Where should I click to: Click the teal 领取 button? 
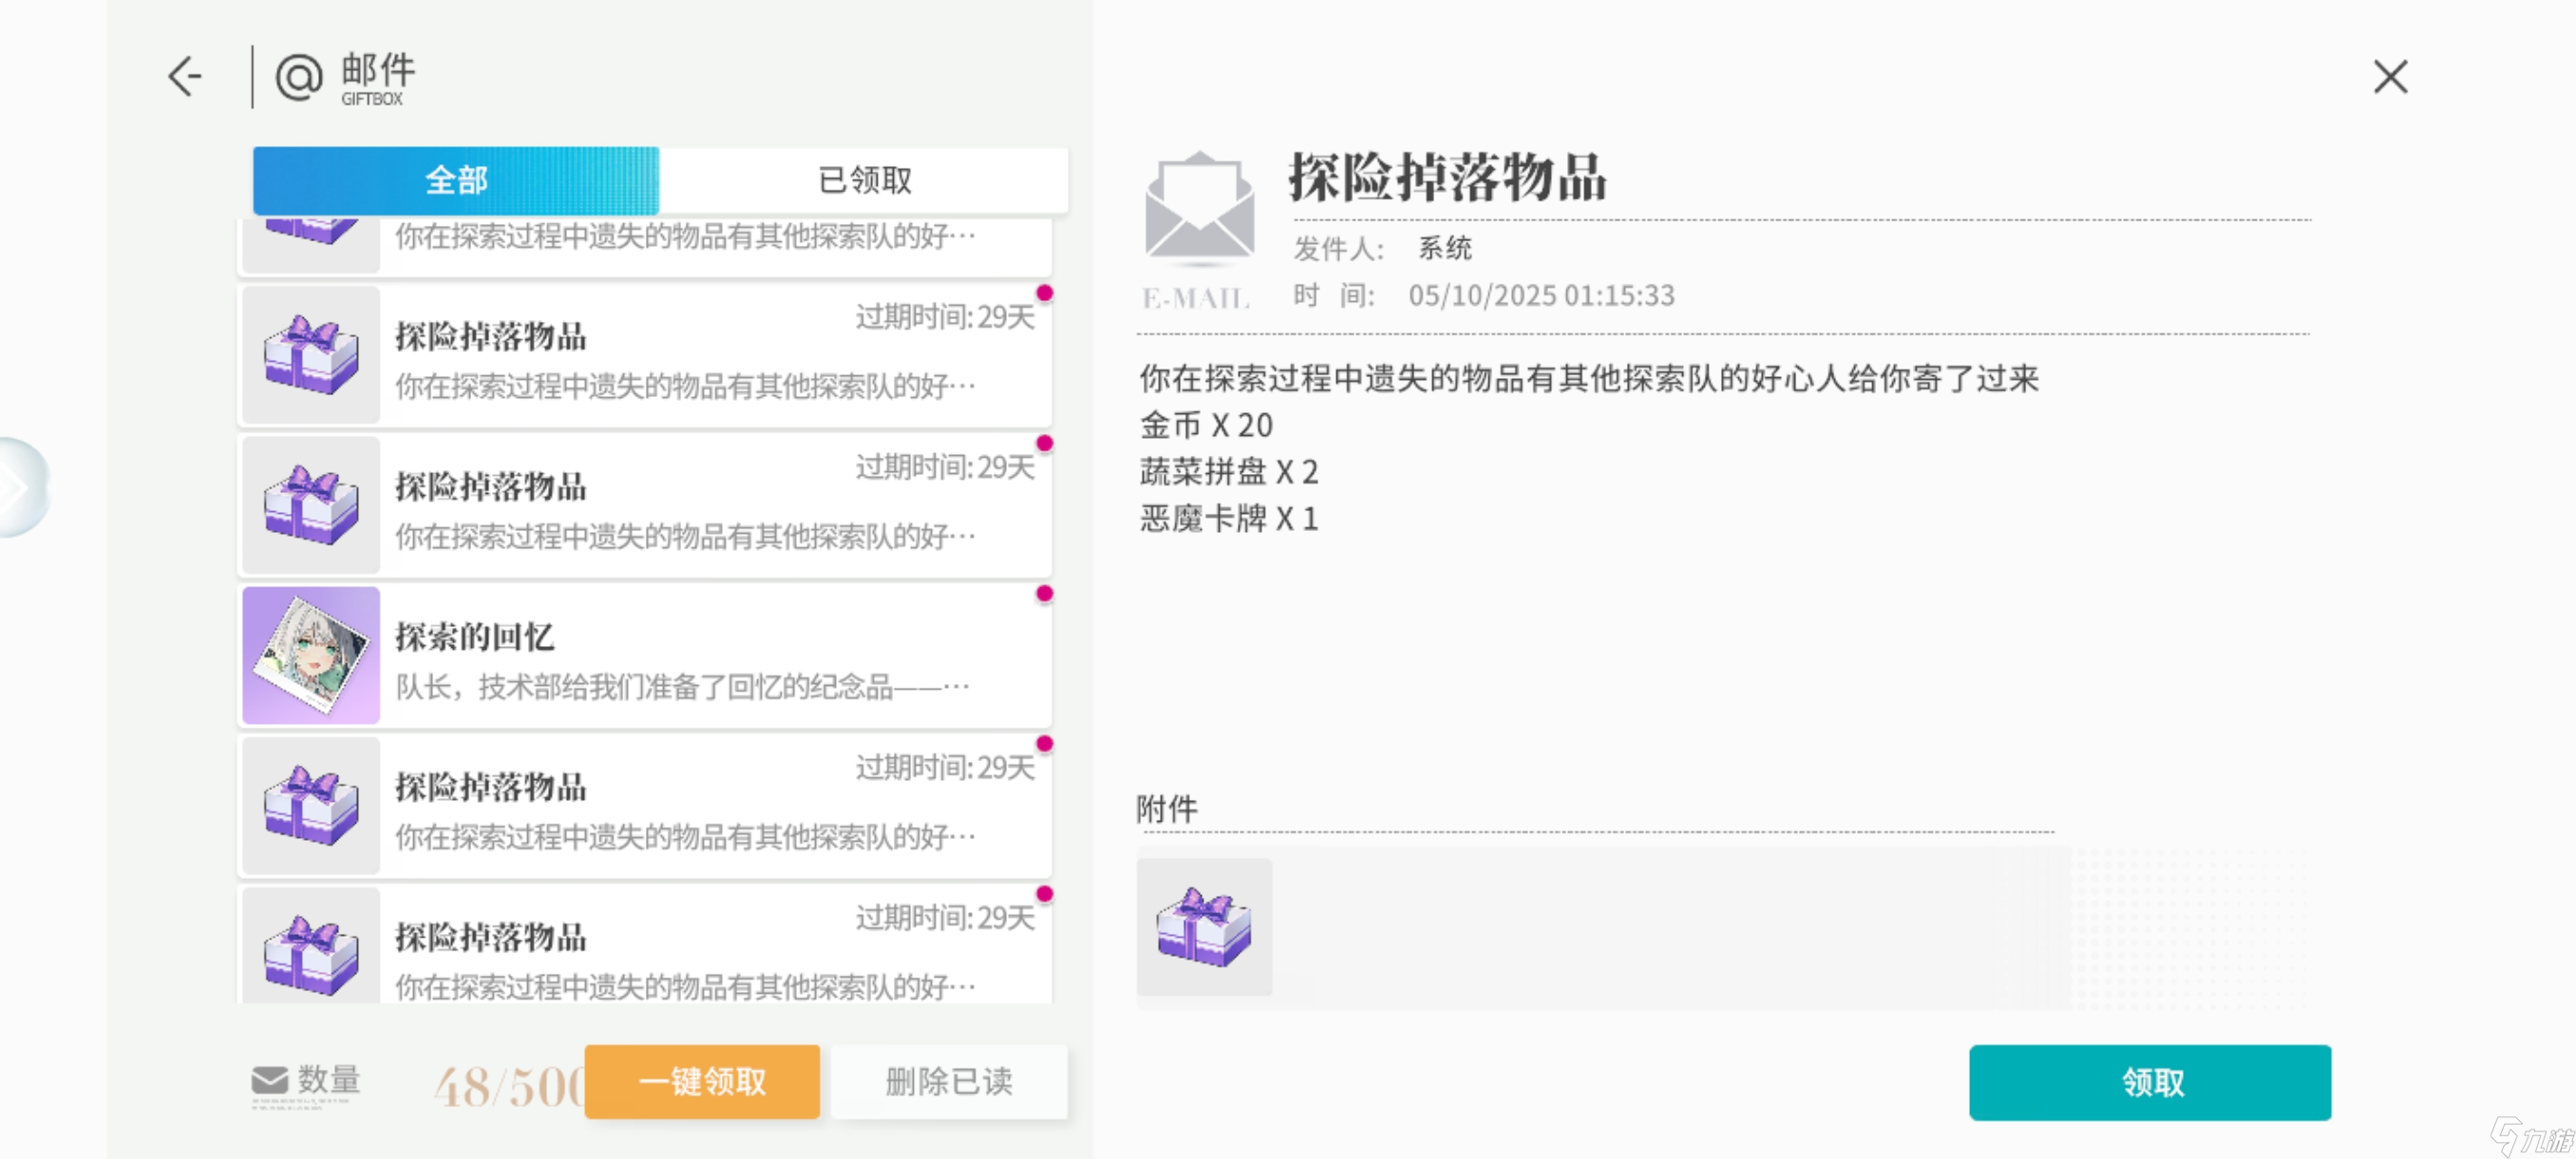click(x=2150, y=1082)
